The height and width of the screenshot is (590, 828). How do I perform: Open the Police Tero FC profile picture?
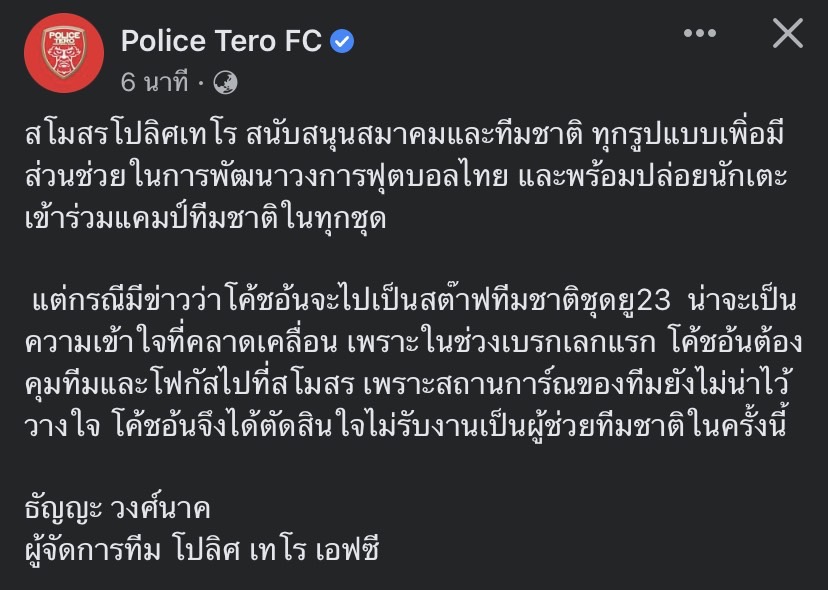tap(64, 53)
